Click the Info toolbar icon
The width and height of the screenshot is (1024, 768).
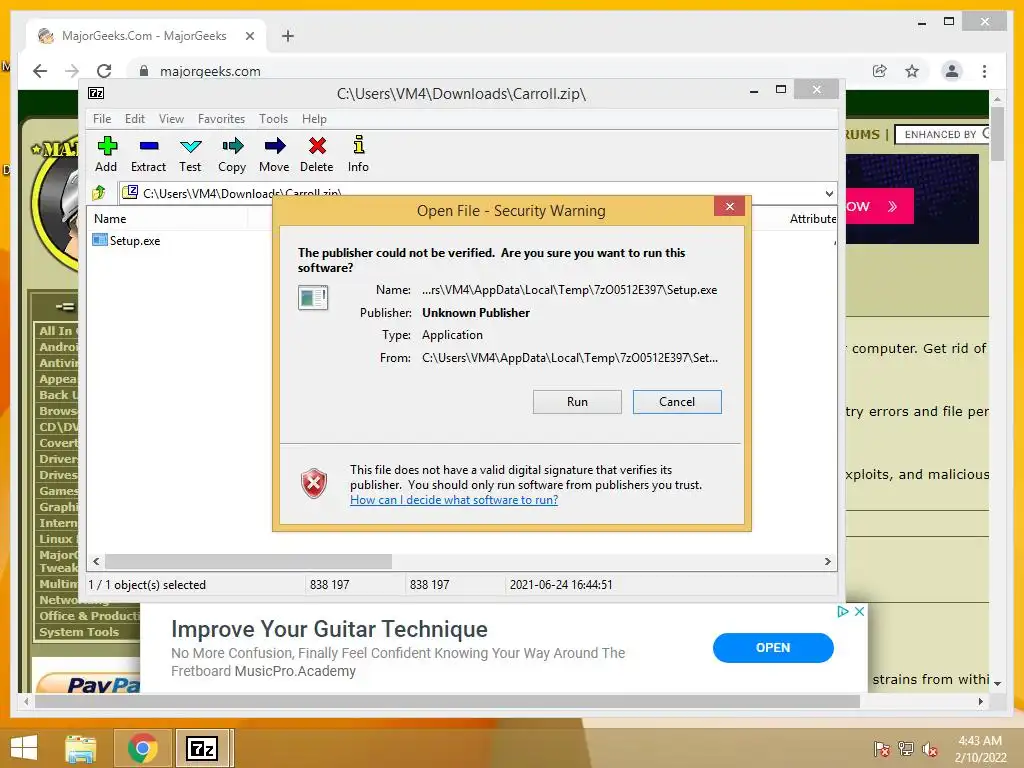click(x=359, y=144)
